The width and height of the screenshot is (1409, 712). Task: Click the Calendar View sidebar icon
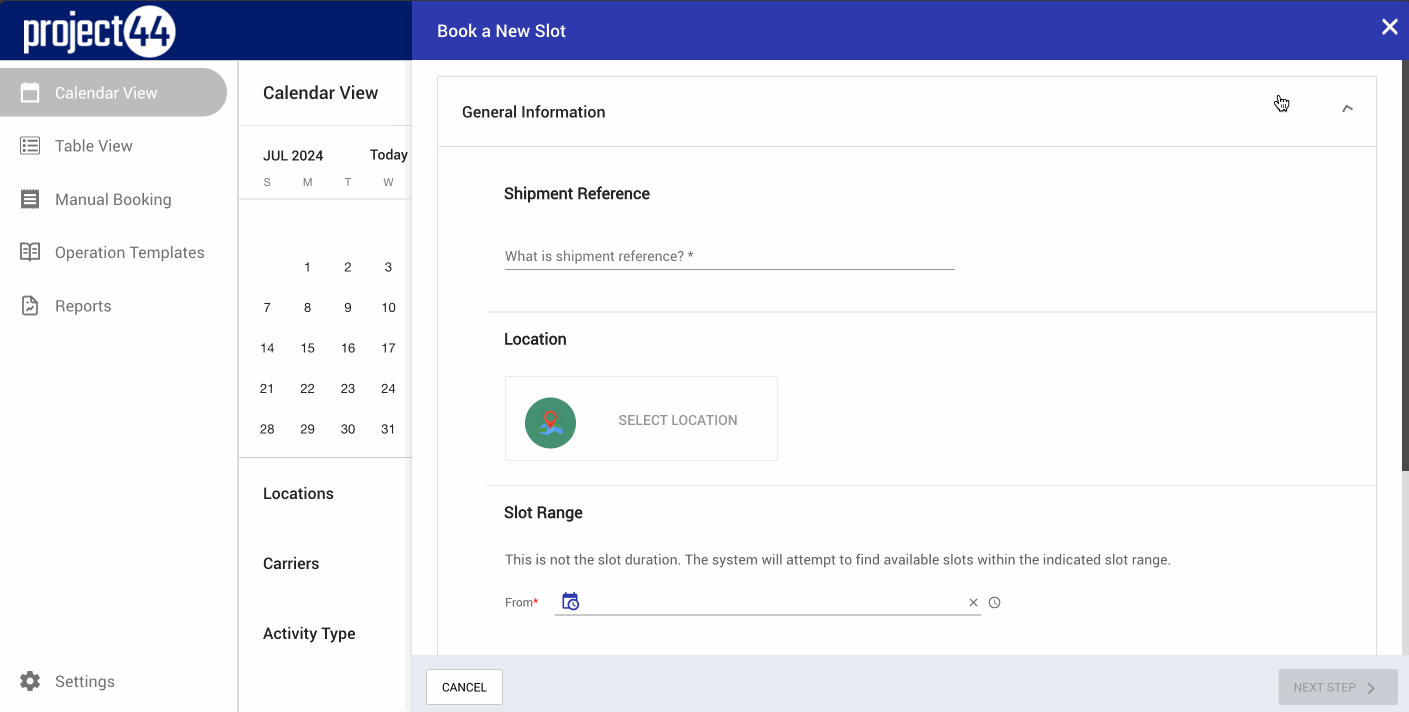tap(30, 93)
